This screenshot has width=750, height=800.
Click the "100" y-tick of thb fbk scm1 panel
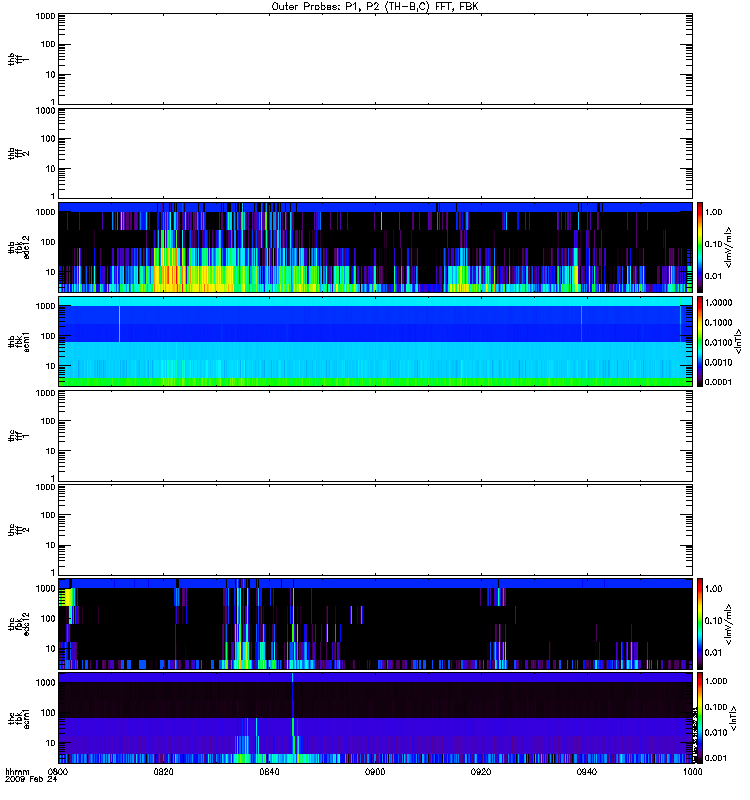click(x=48, y=336)
